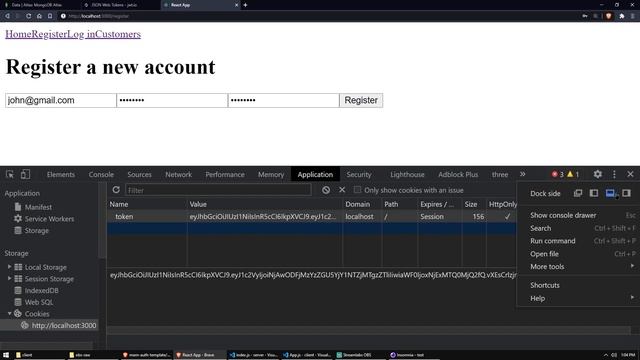This screenshot has width=640, height=360.
Task: Select the token cookie row
Action: [312, 217]
